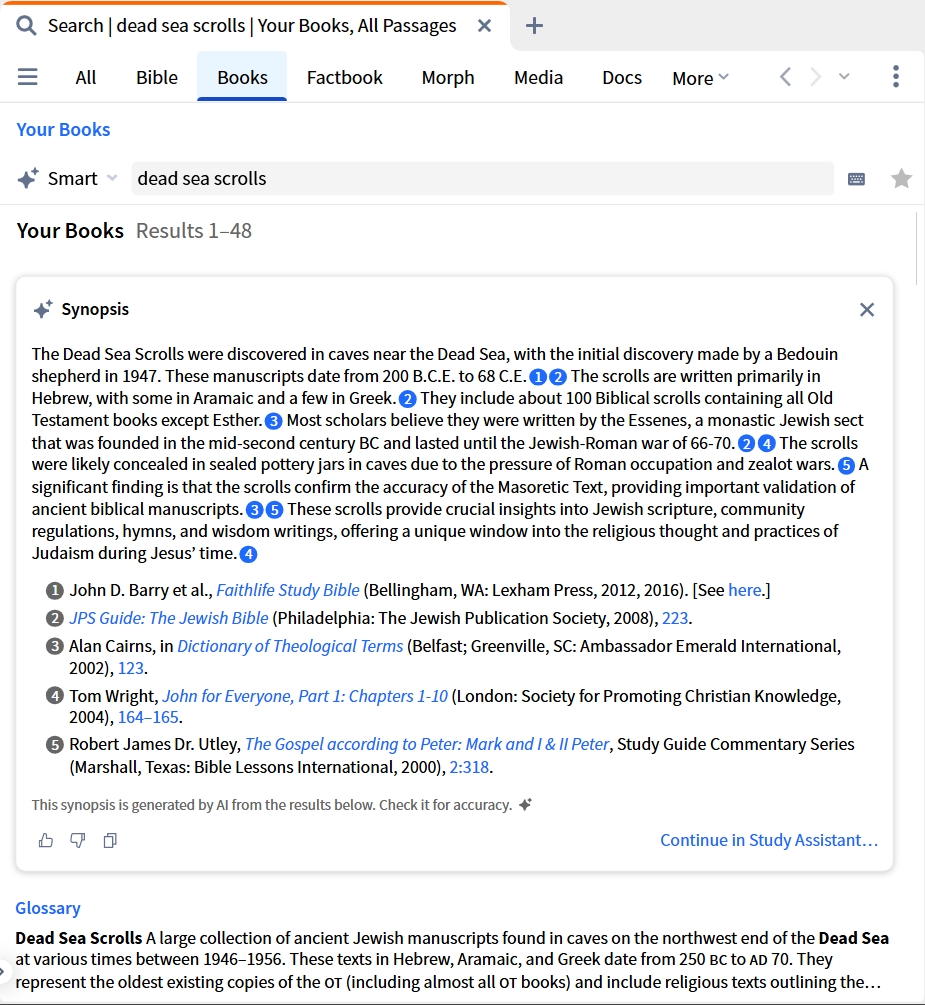Click the AI sparkle icon after accuracy notice
Viewport: 925px width, 1005px height.
pos(525,805)
